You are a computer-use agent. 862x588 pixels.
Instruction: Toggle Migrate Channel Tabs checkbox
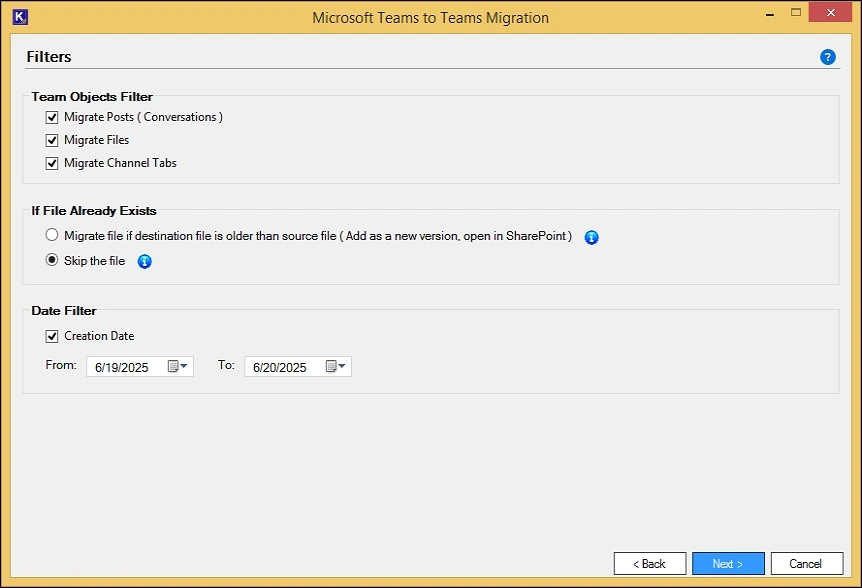(x=52, y=164)
